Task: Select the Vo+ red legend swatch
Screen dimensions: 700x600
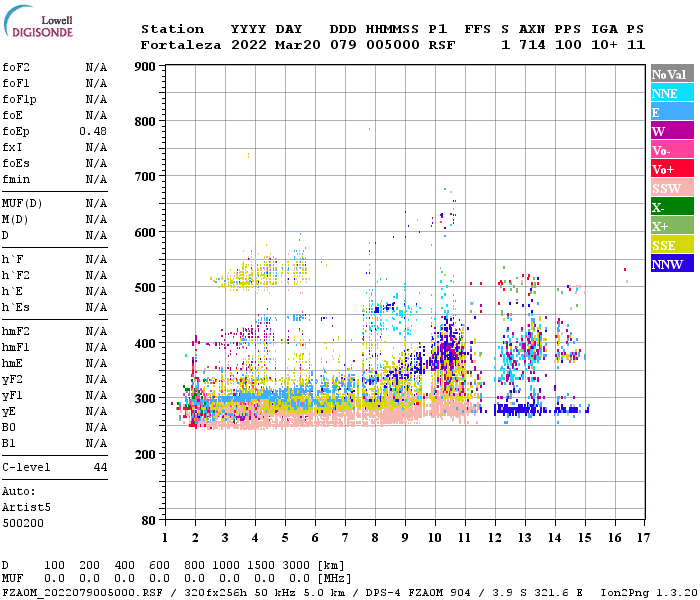Action: click(672, 169)
